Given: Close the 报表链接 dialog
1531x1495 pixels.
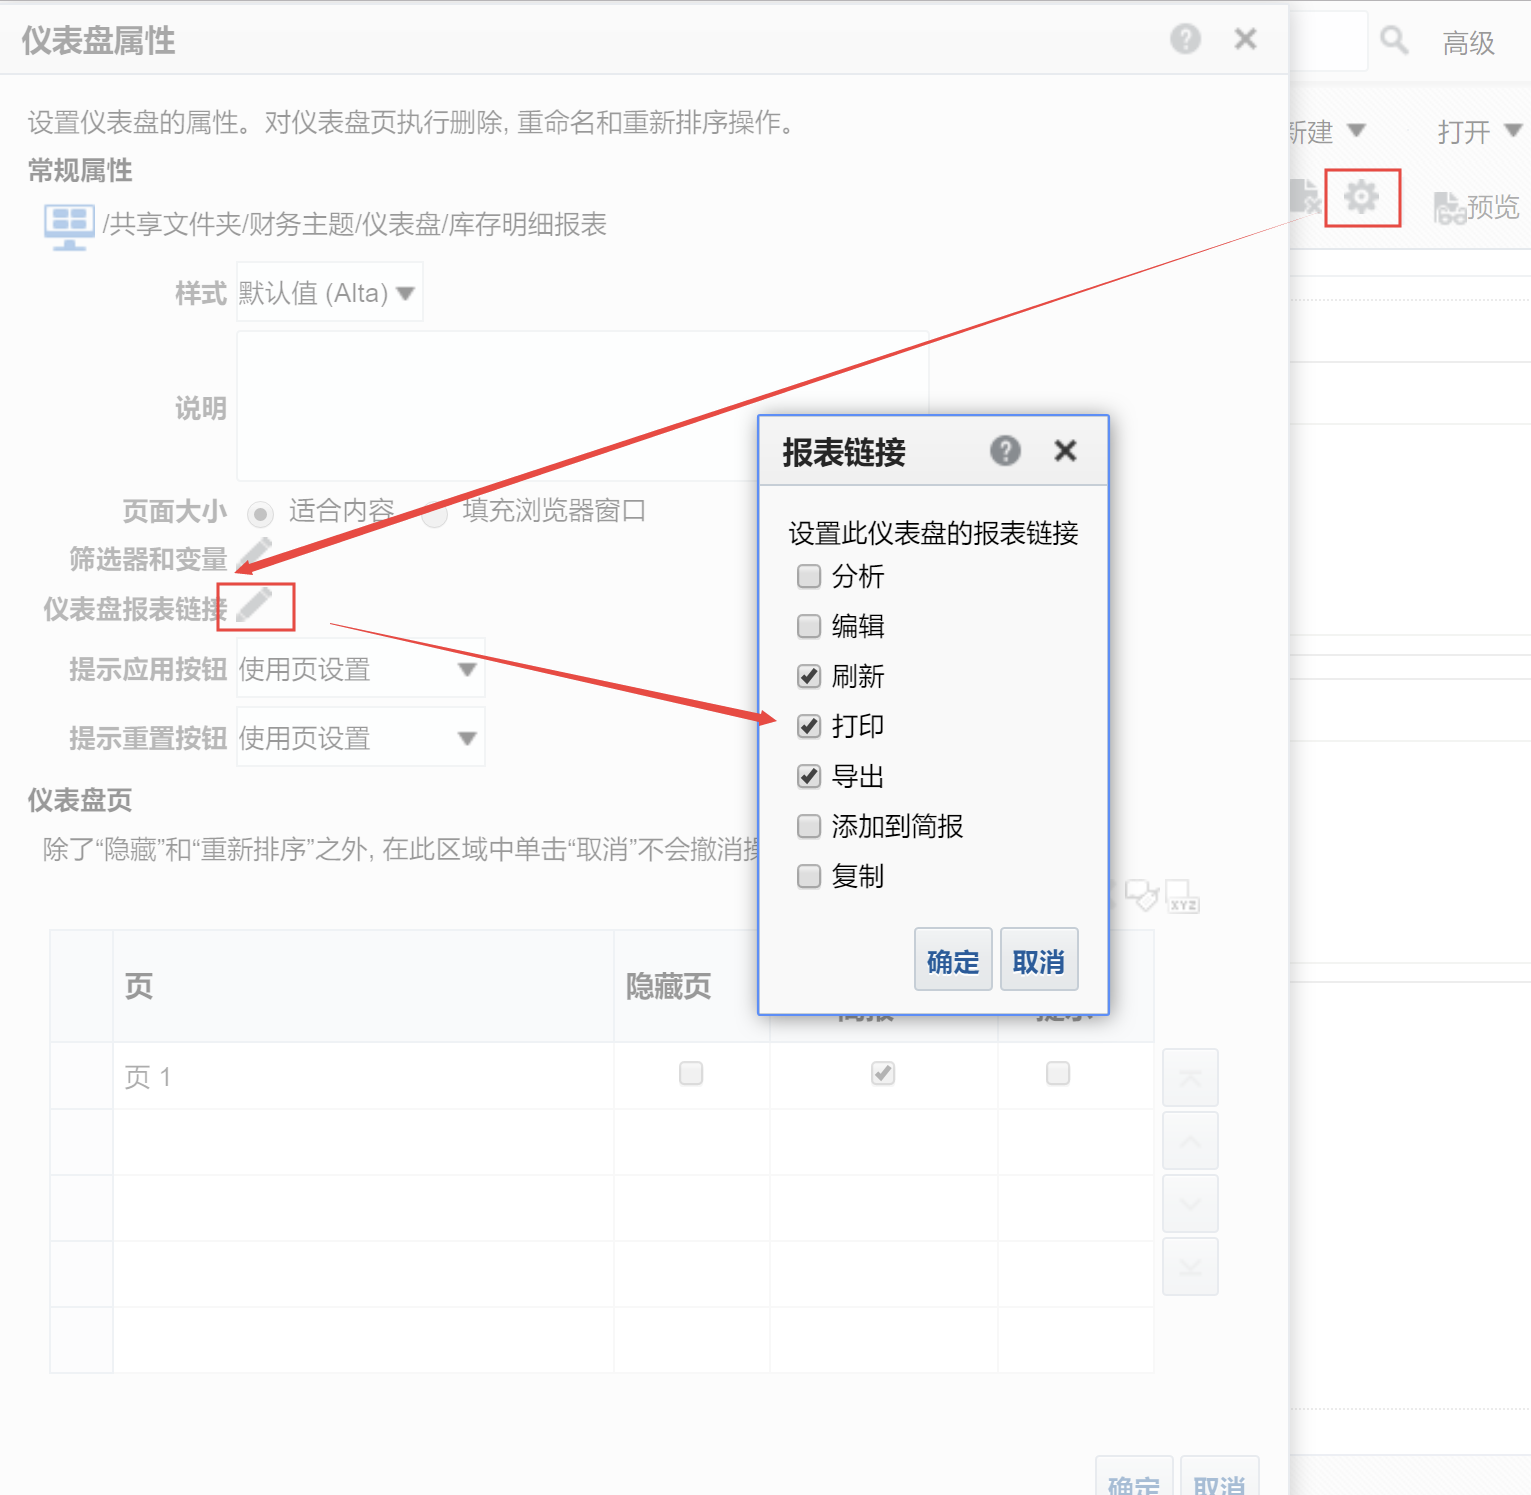Looking at the screenshot, I should (x=1065, y=451).
